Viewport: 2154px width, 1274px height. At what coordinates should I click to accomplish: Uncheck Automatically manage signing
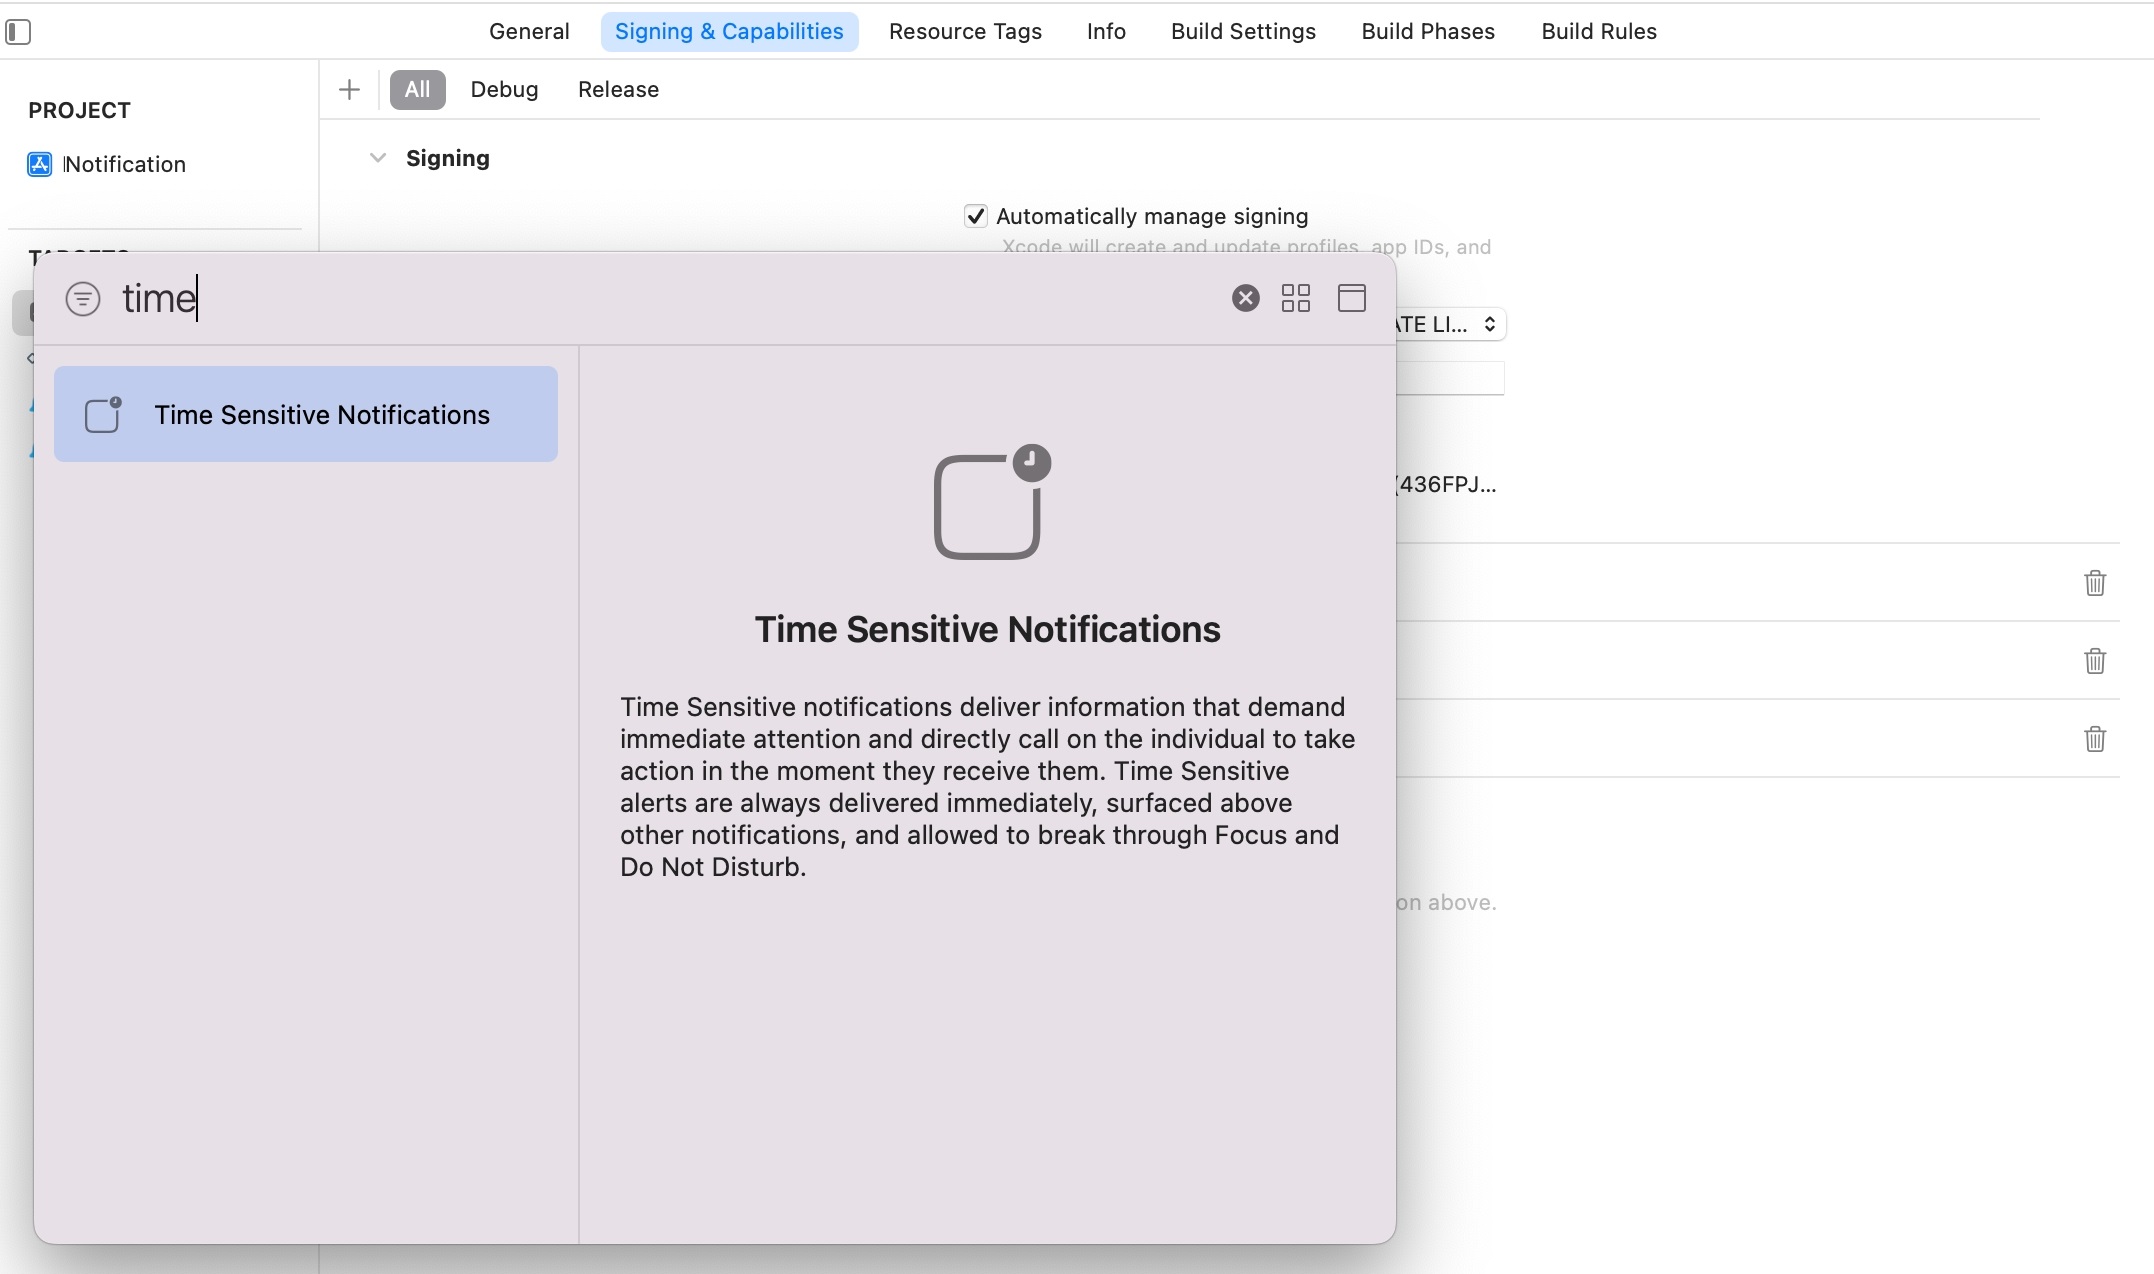point(976,216)
